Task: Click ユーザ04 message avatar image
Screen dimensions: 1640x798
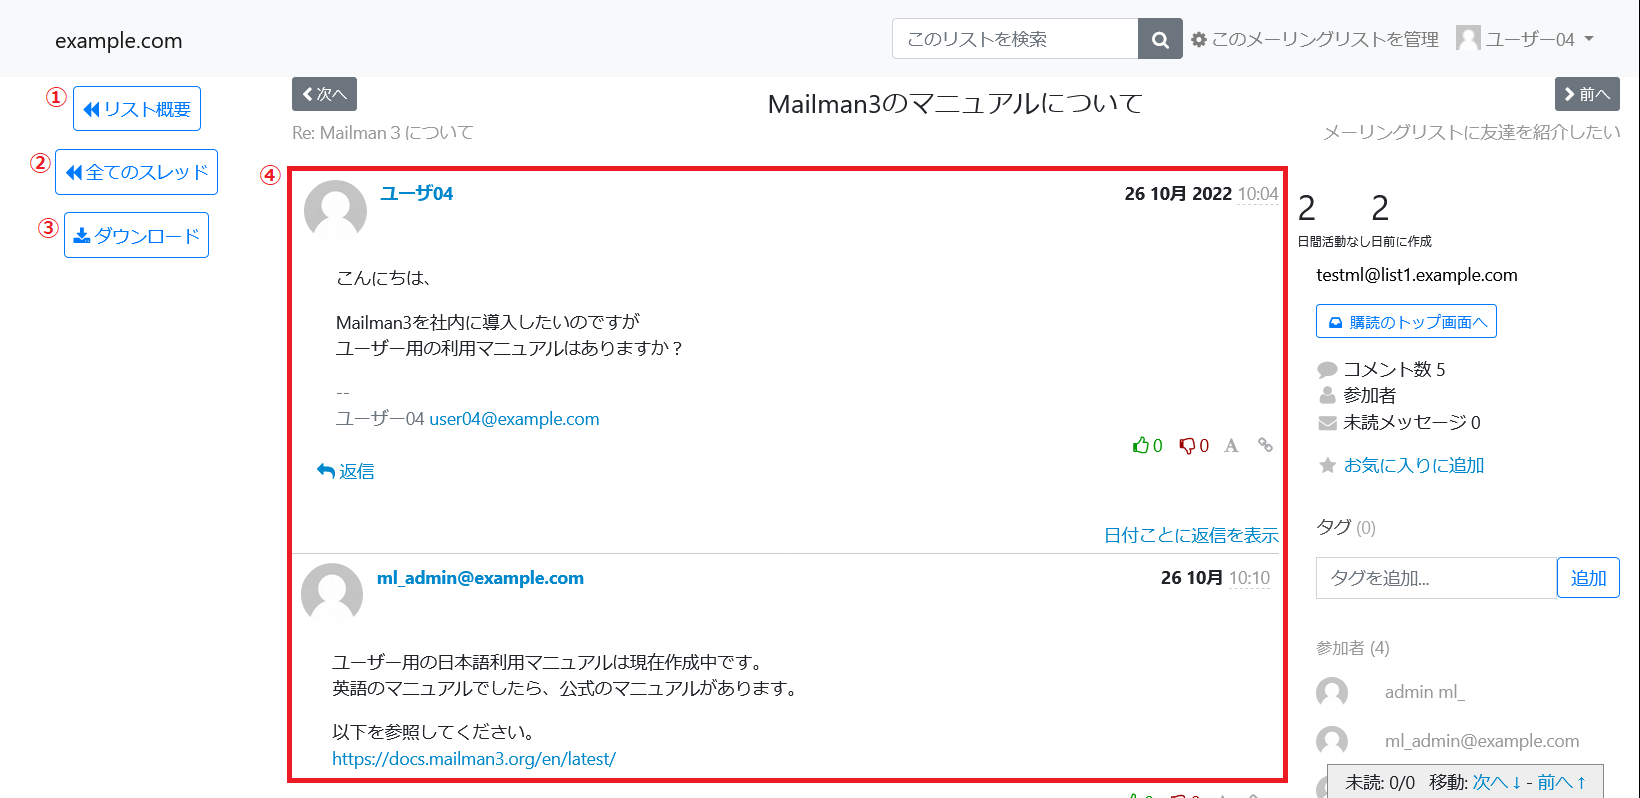Action: click(x=335, y=211)
